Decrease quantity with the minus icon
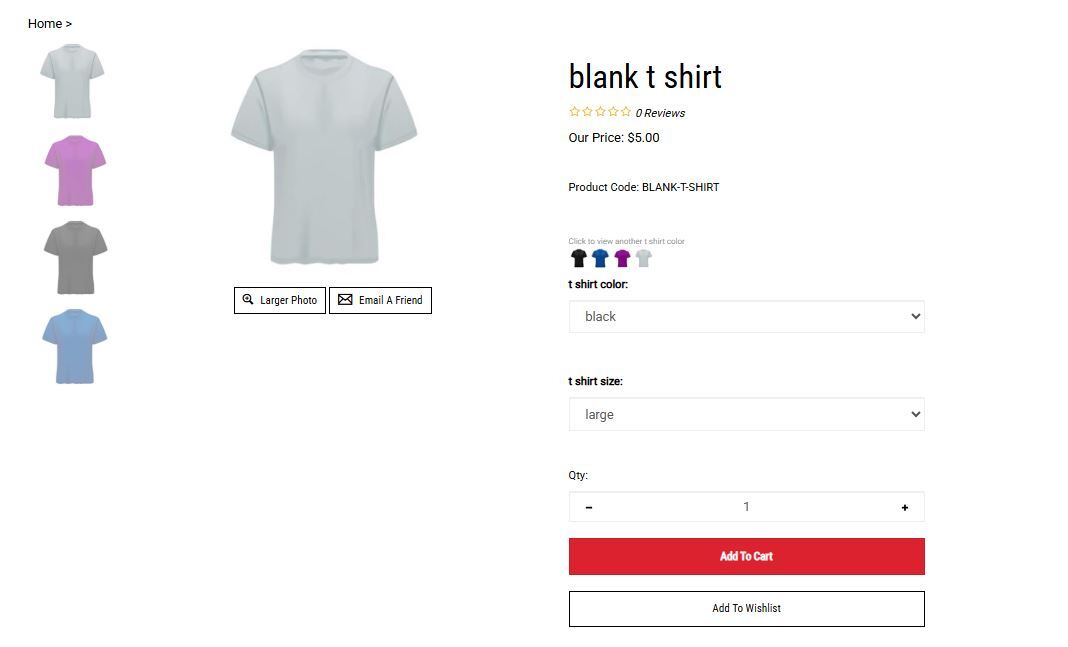The image size is (1068, 647). 589,507
